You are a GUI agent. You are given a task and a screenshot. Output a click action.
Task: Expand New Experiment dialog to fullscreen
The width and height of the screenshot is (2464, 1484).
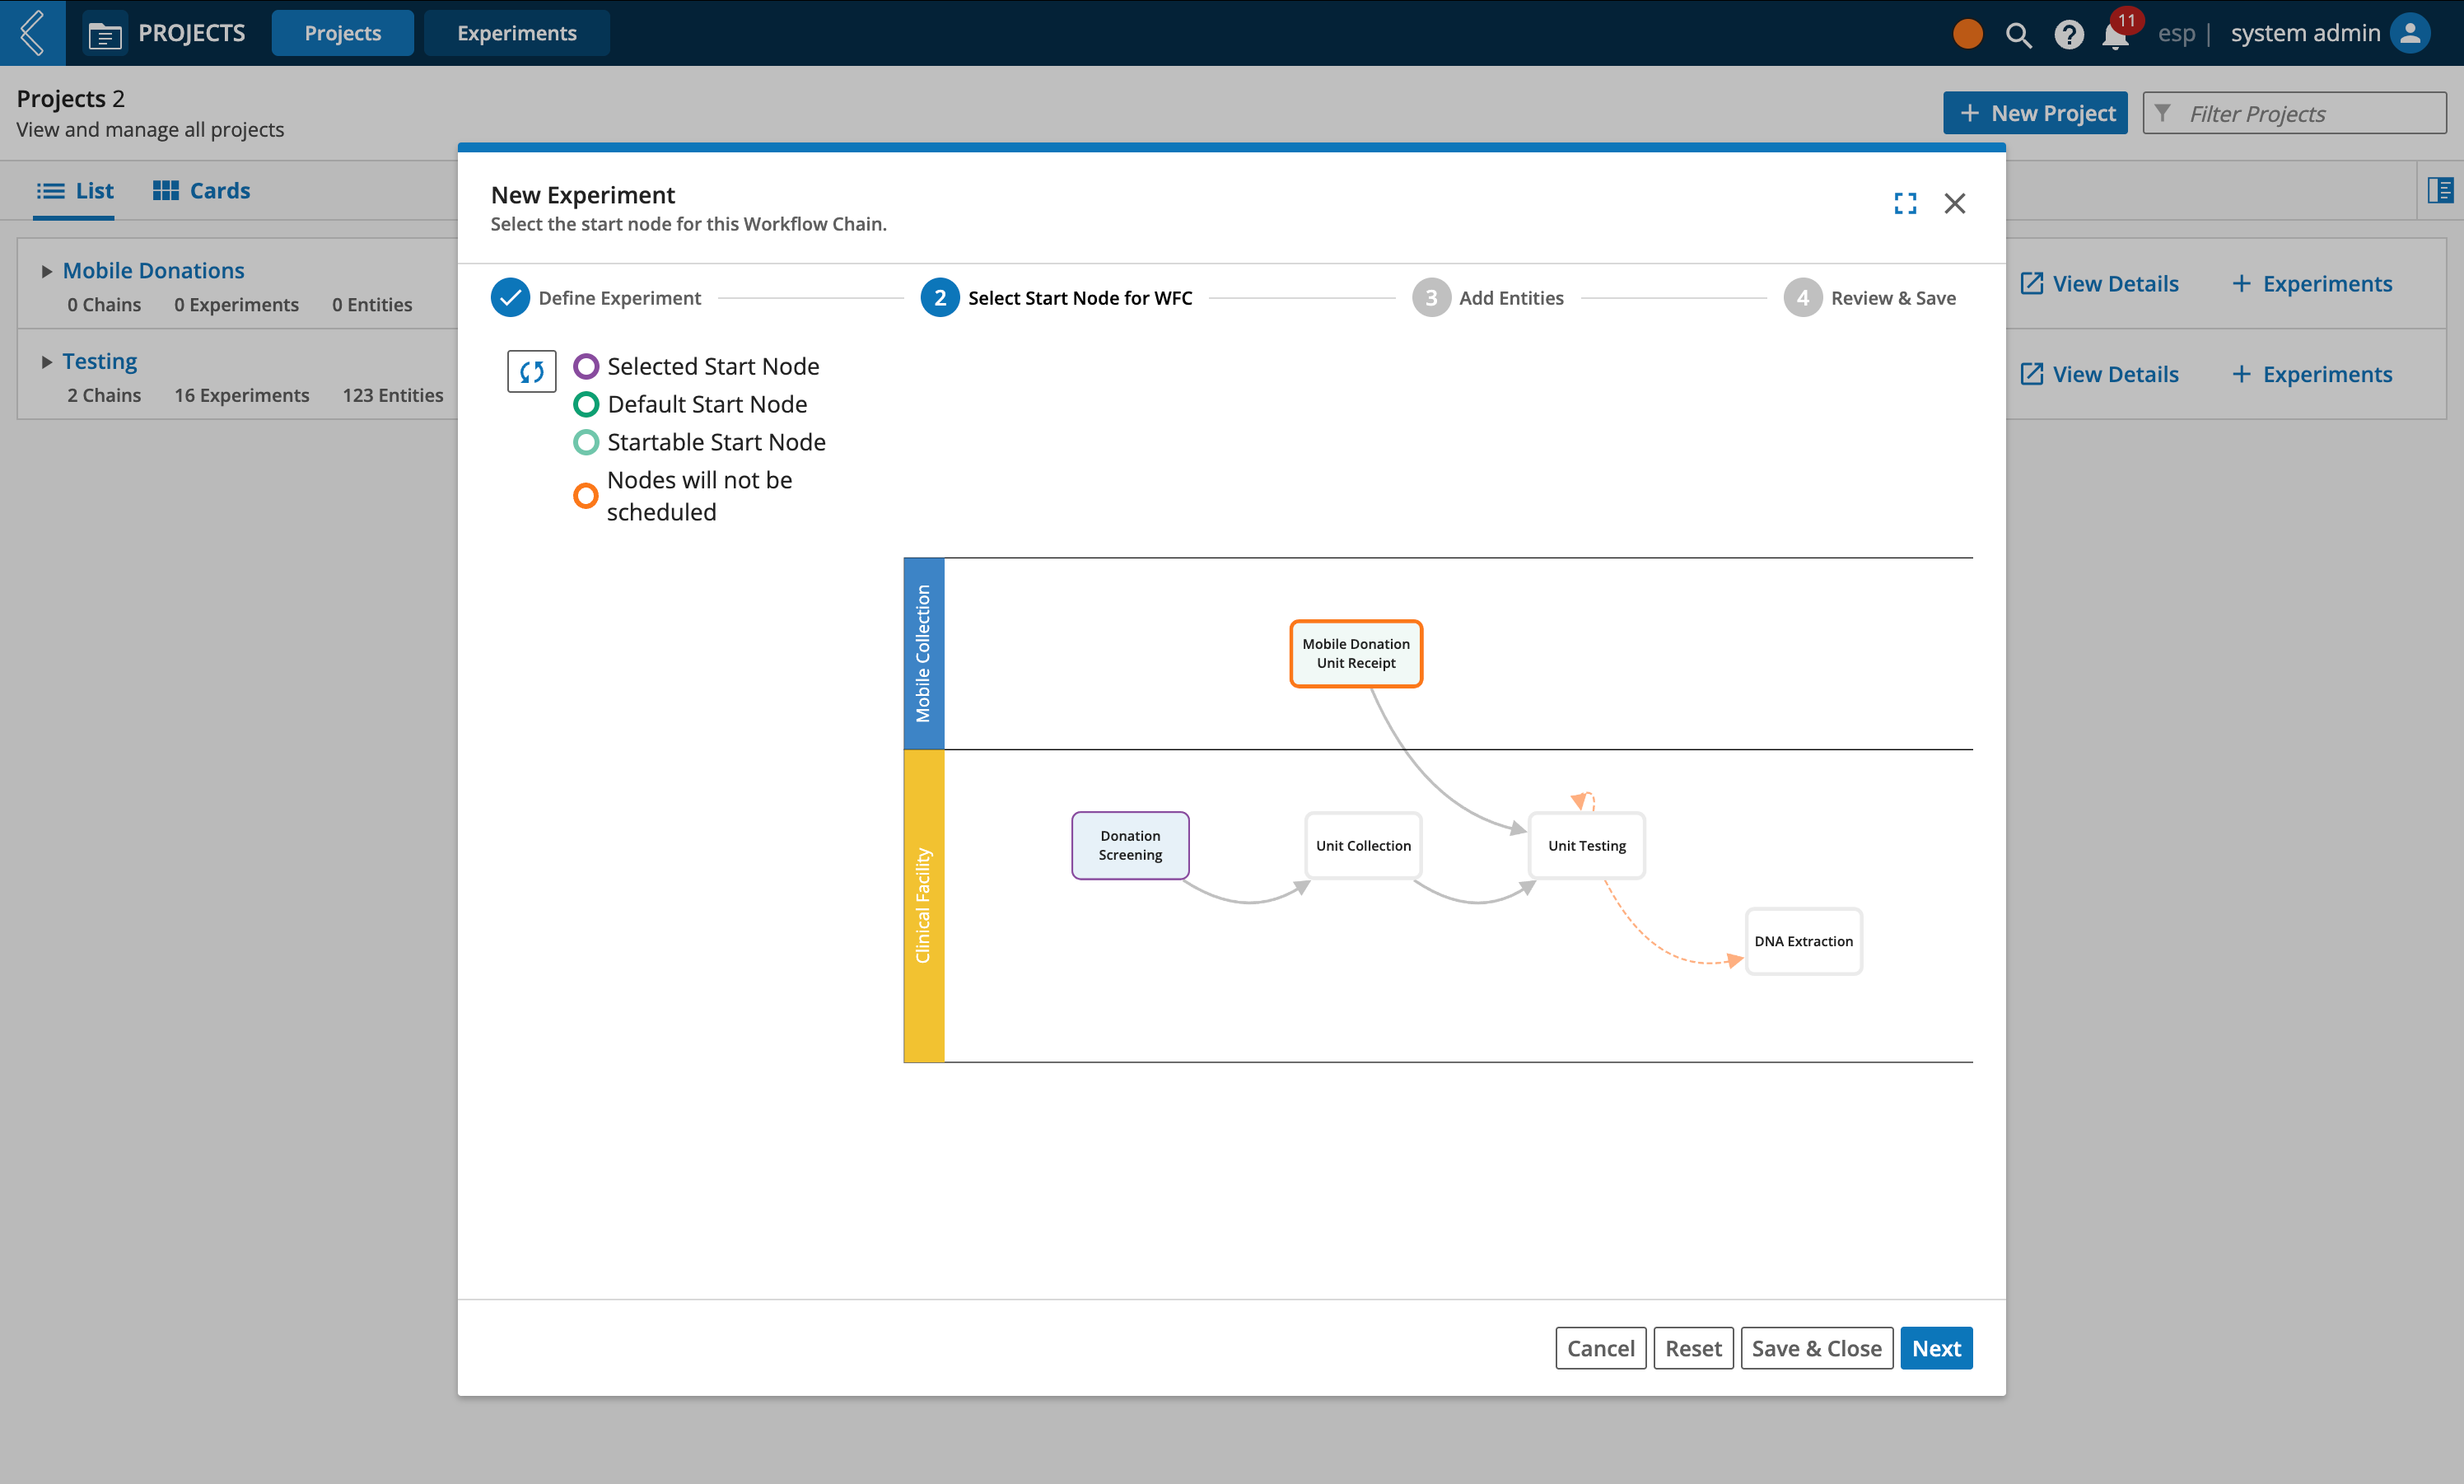[x=1905, y=203]
